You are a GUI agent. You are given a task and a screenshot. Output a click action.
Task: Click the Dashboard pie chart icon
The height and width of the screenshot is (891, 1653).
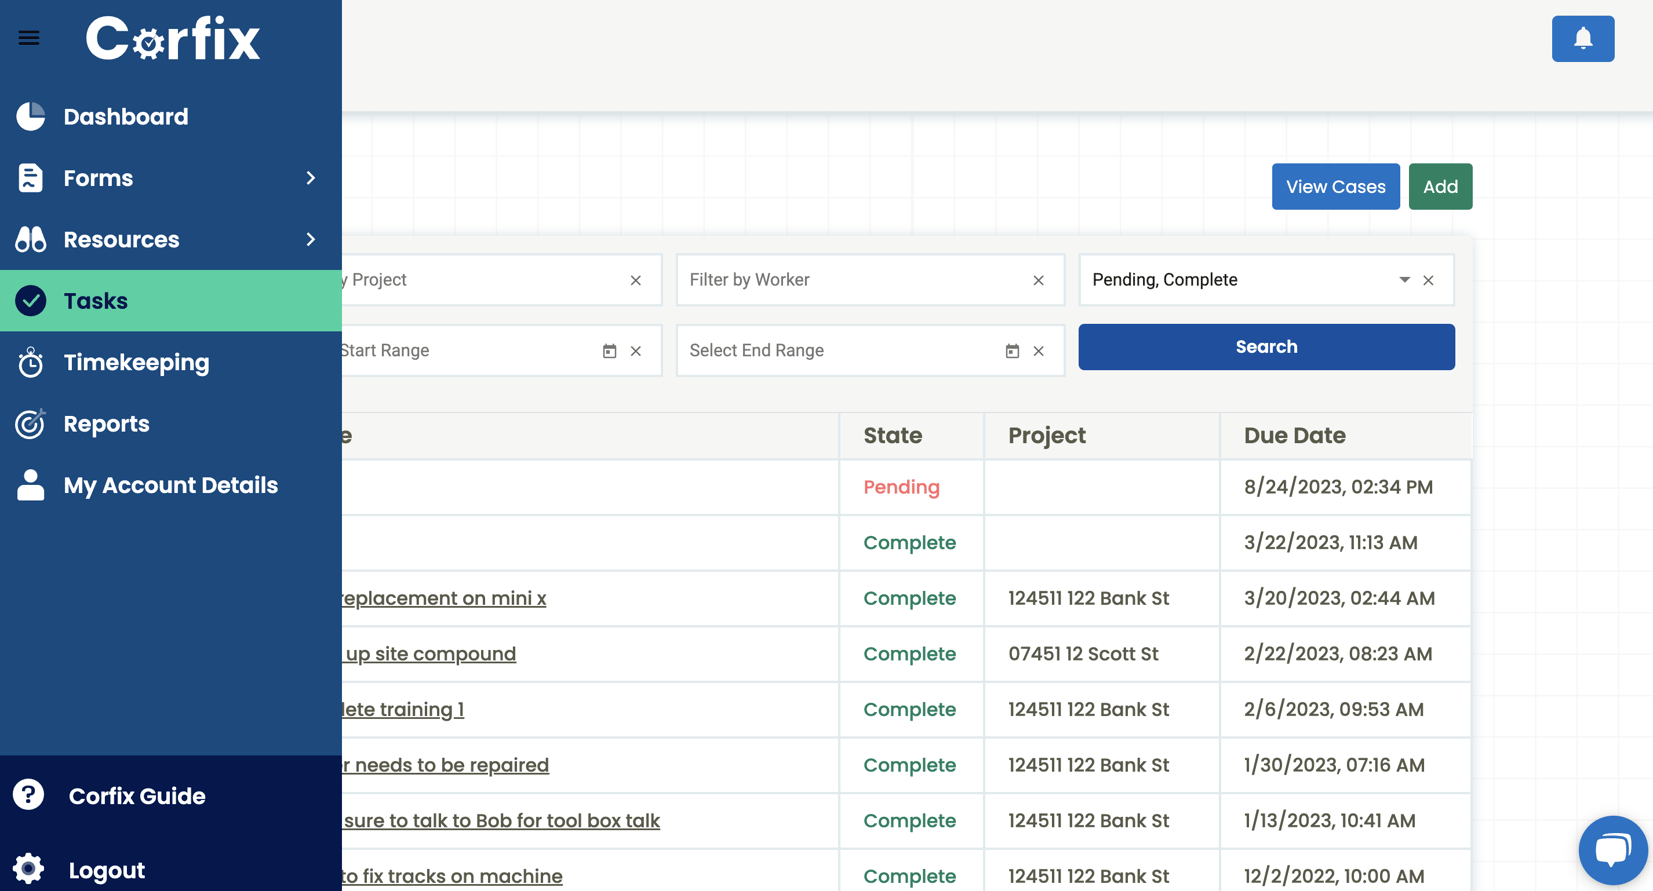pos(31,116)
